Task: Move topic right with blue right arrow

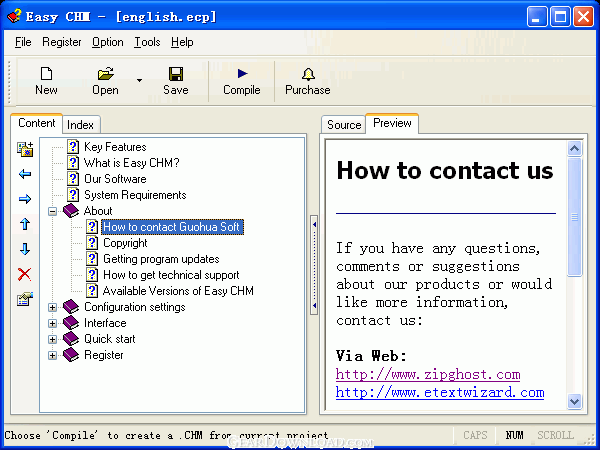Action: point(25,199)
